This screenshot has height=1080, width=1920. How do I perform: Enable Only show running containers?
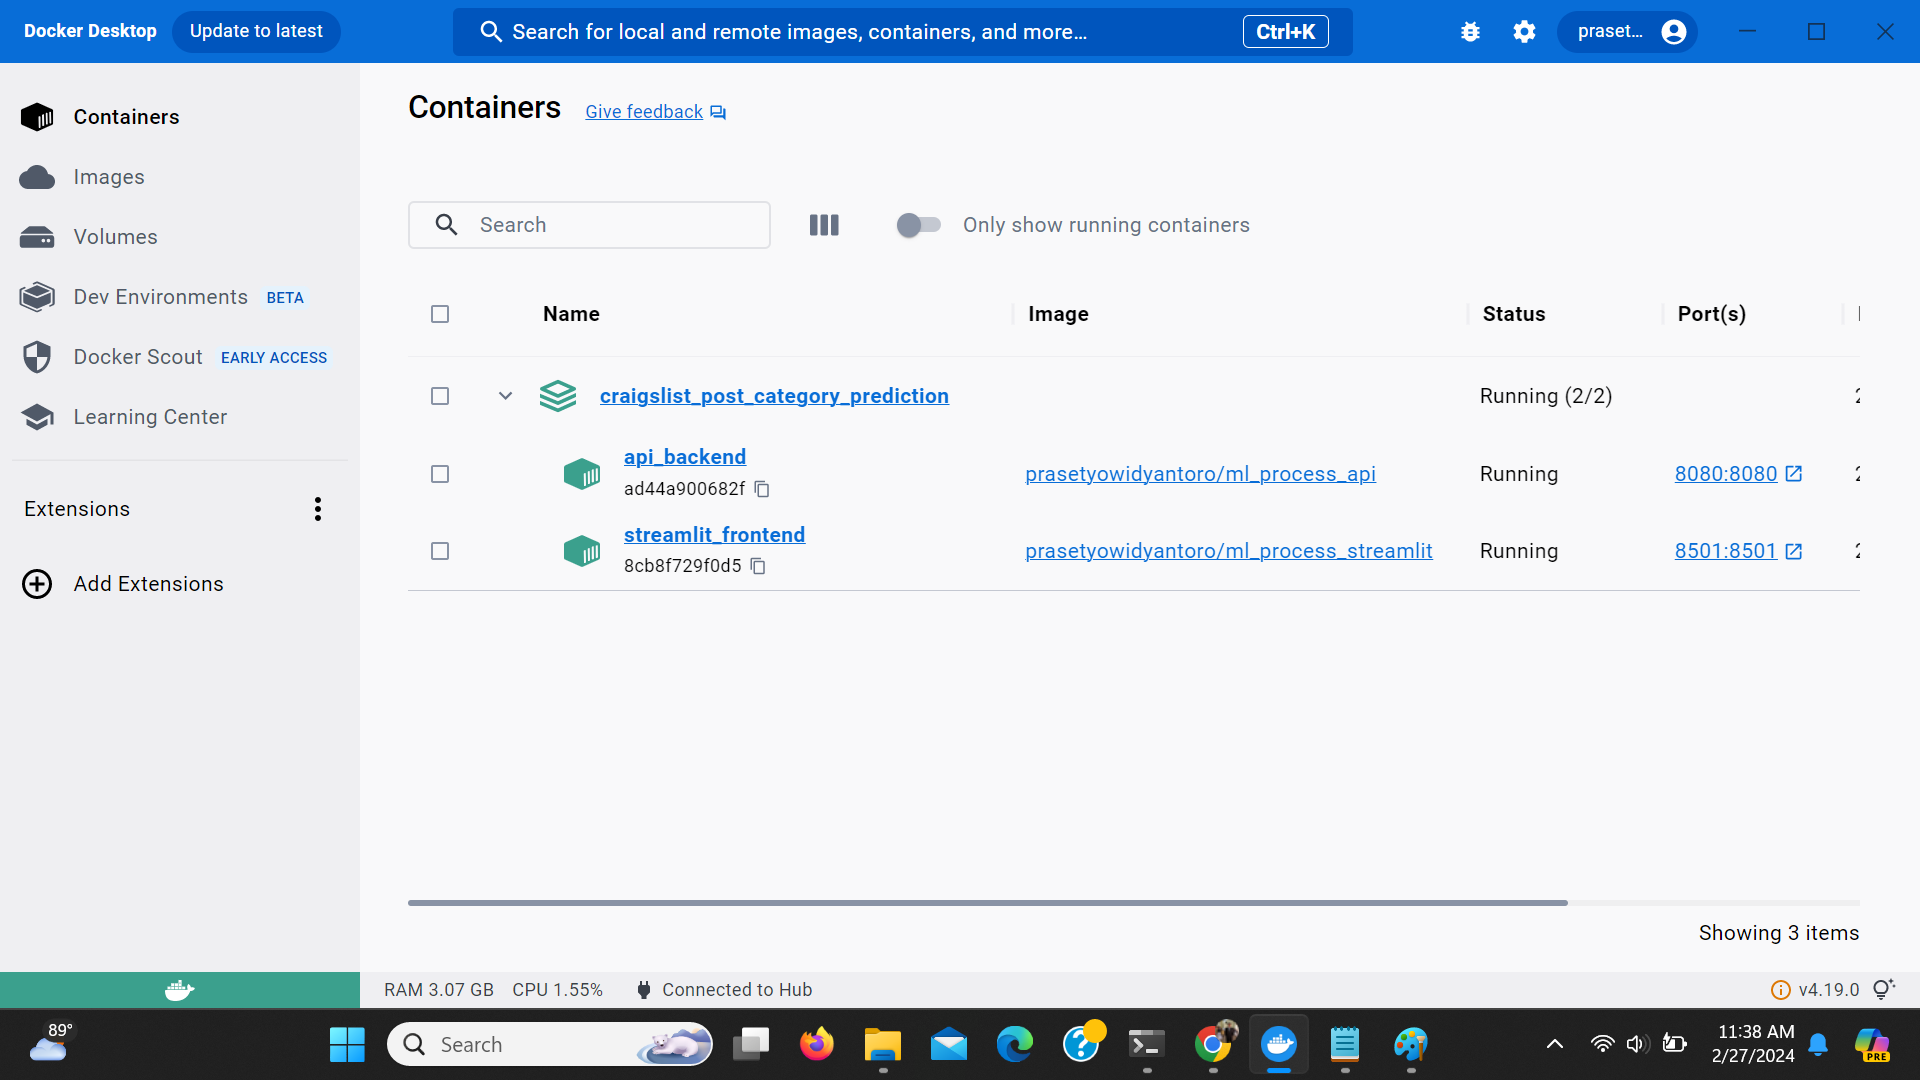tap(918, 225)
